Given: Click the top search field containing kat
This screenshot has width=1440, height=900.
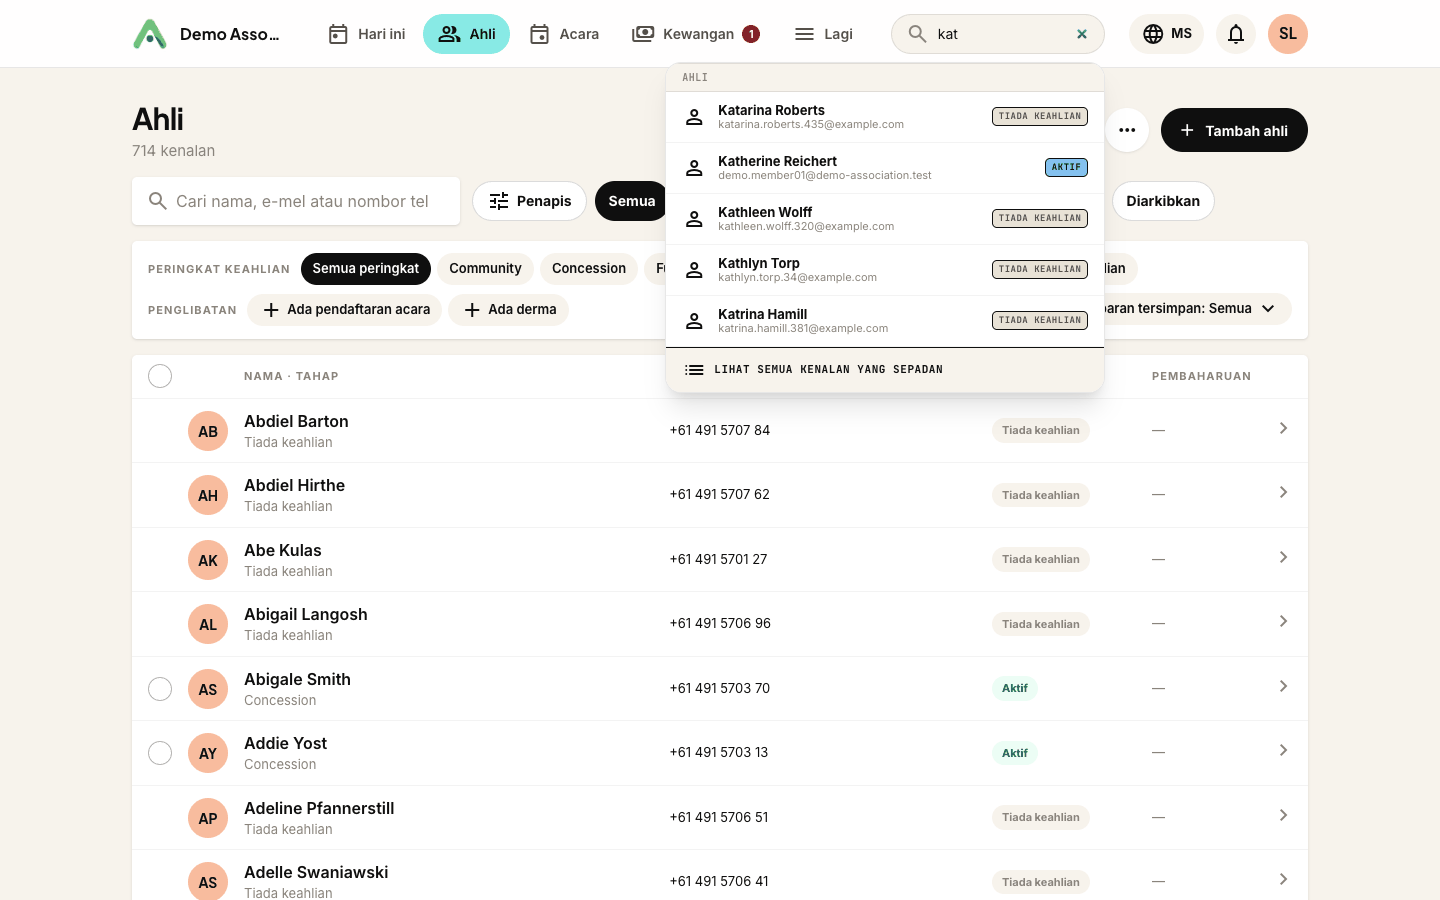Looking at the screenshot, I should (x=998, y=34).
